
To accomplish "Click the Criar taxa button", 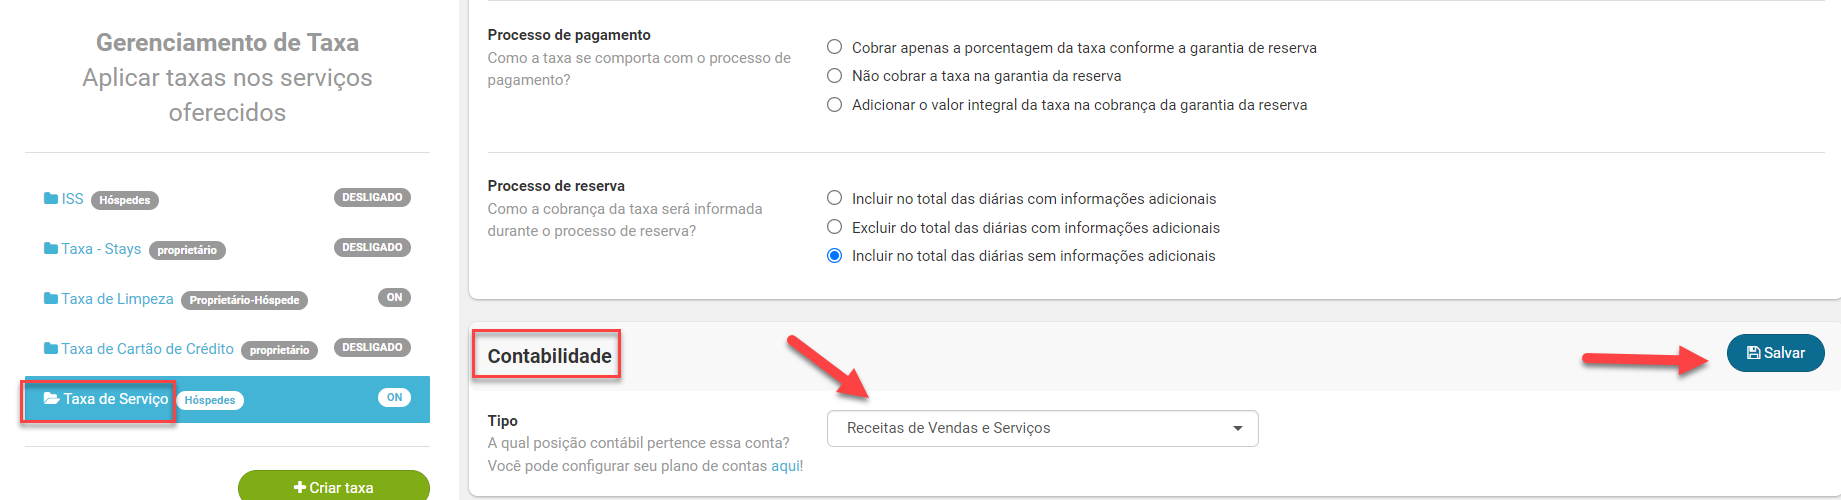I will 334,486.
